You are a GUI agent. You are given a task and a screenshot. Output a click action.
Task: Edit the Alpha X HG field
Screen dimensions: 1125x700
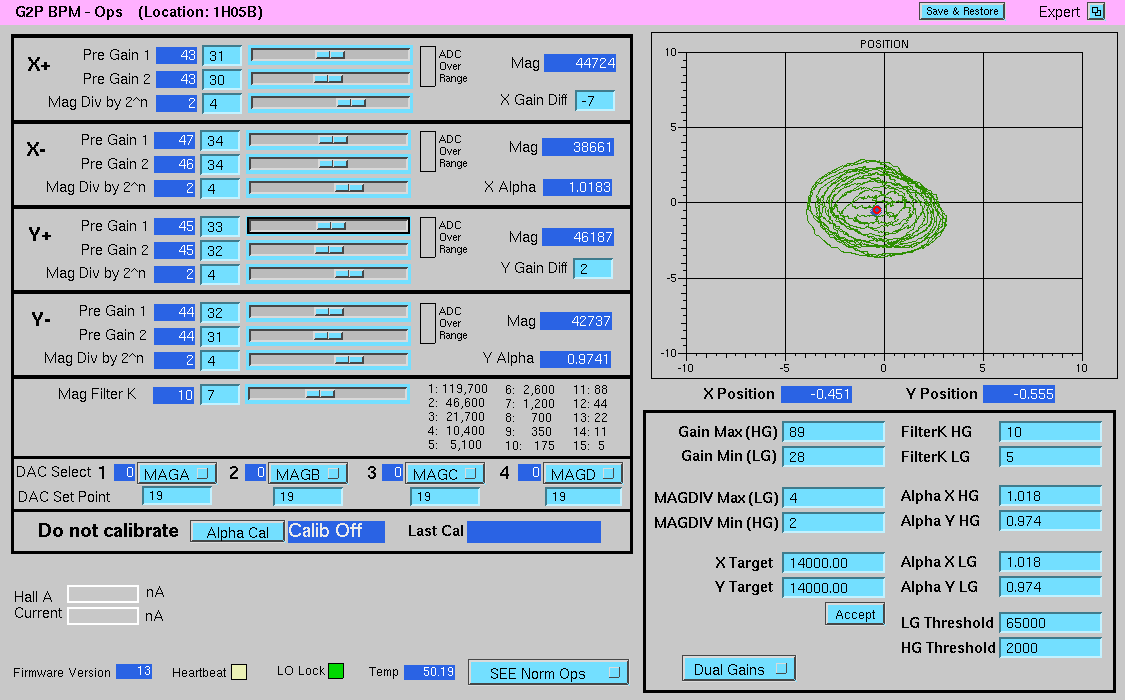coord(1050,496)
